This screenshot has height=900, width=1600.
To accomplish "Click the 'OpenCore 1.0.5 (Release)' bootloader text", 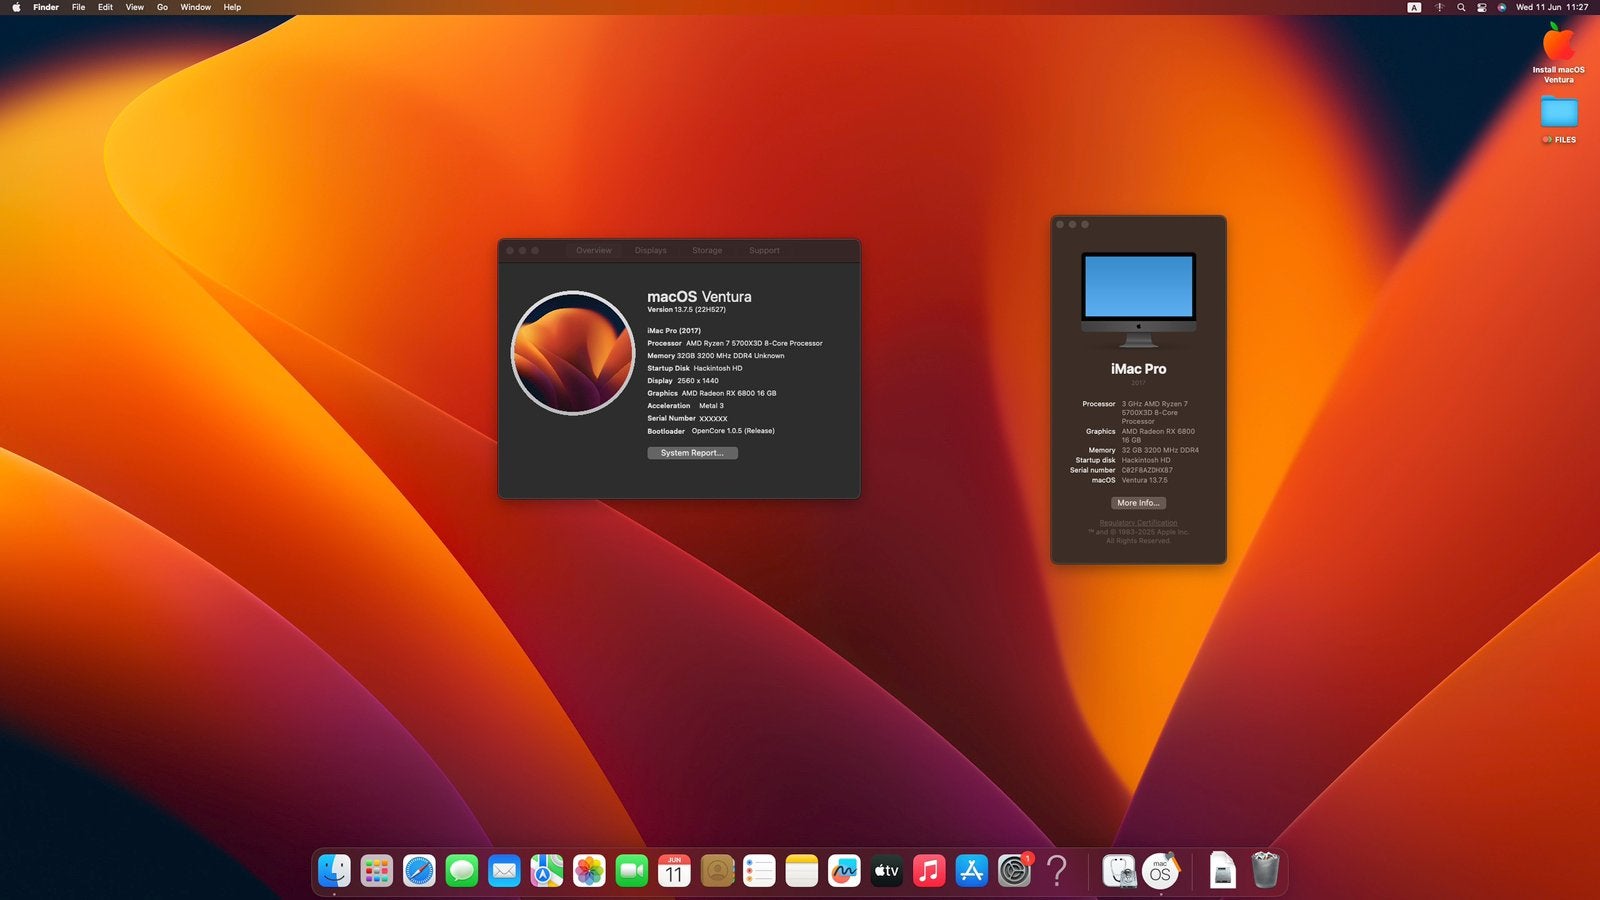I will click(x=733, y=431).
